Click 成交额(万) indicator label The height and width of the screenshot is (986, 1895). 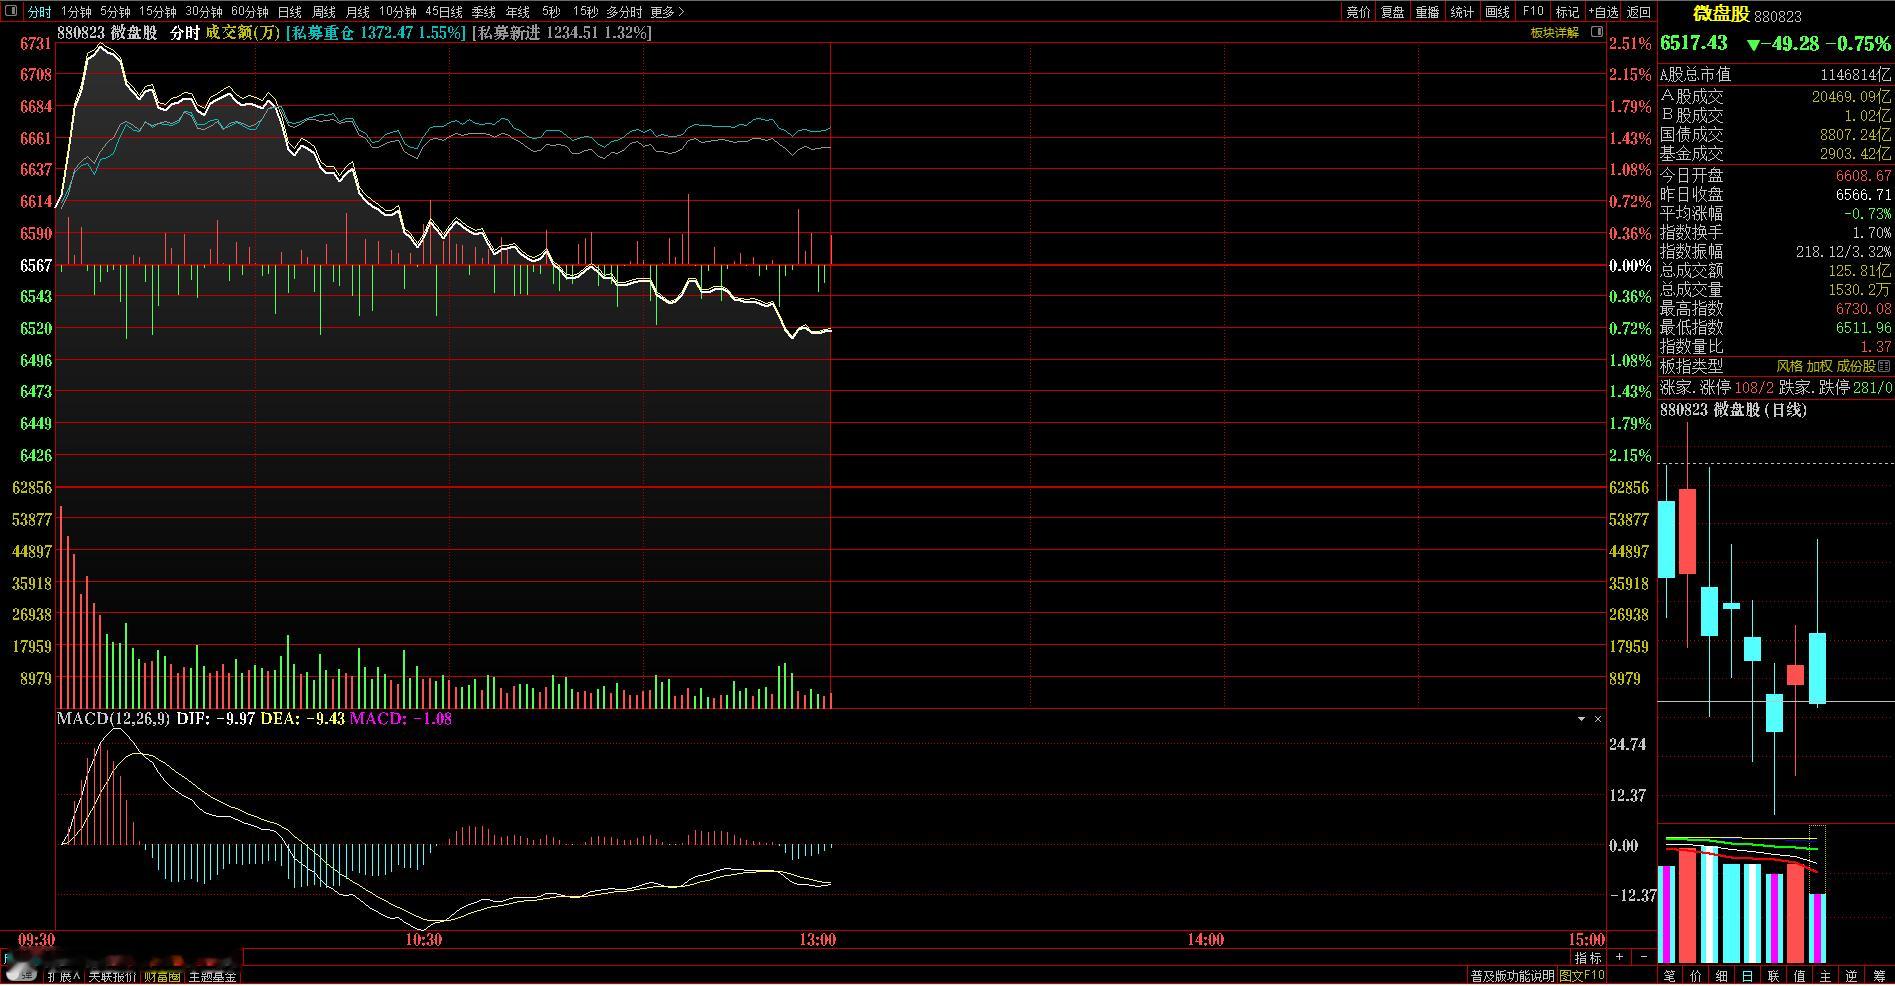[x=243, y=33]
